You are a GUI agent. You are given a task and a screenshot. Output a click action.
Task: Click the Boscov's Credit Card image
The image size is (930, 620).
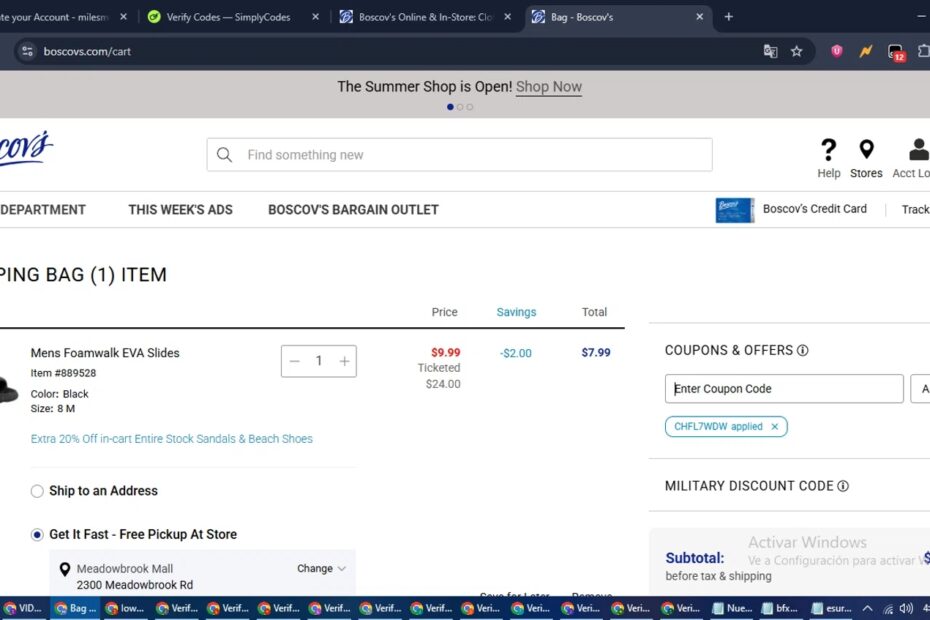[x=734, y=210]
